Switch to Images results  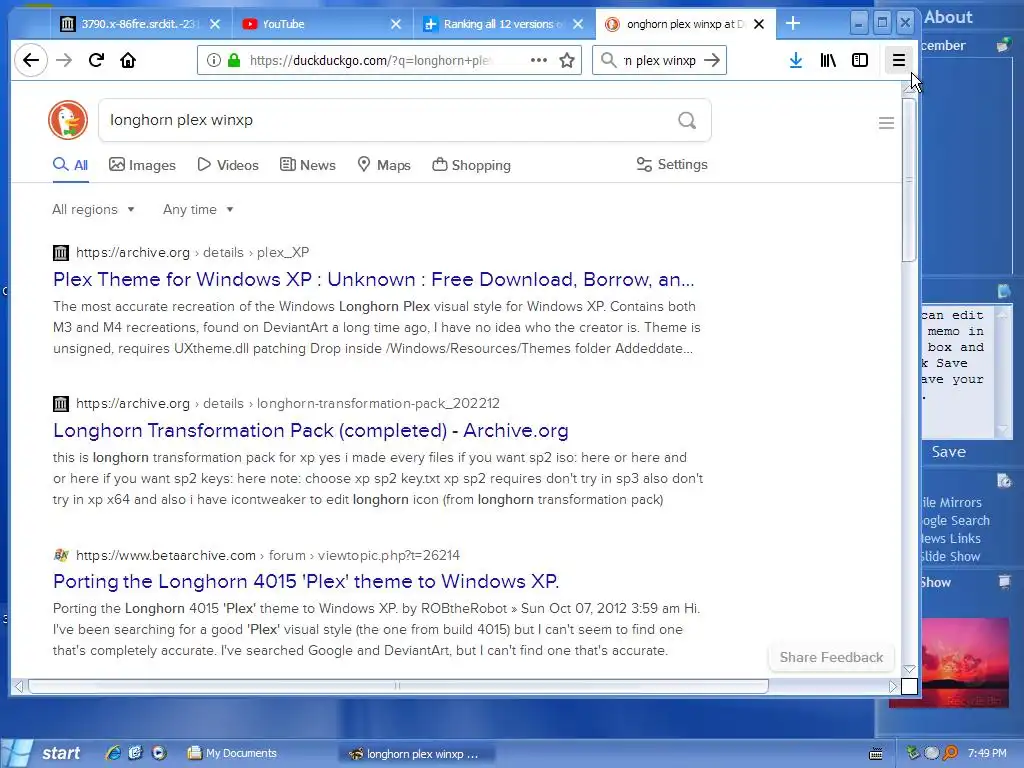[x=142, y=165]
